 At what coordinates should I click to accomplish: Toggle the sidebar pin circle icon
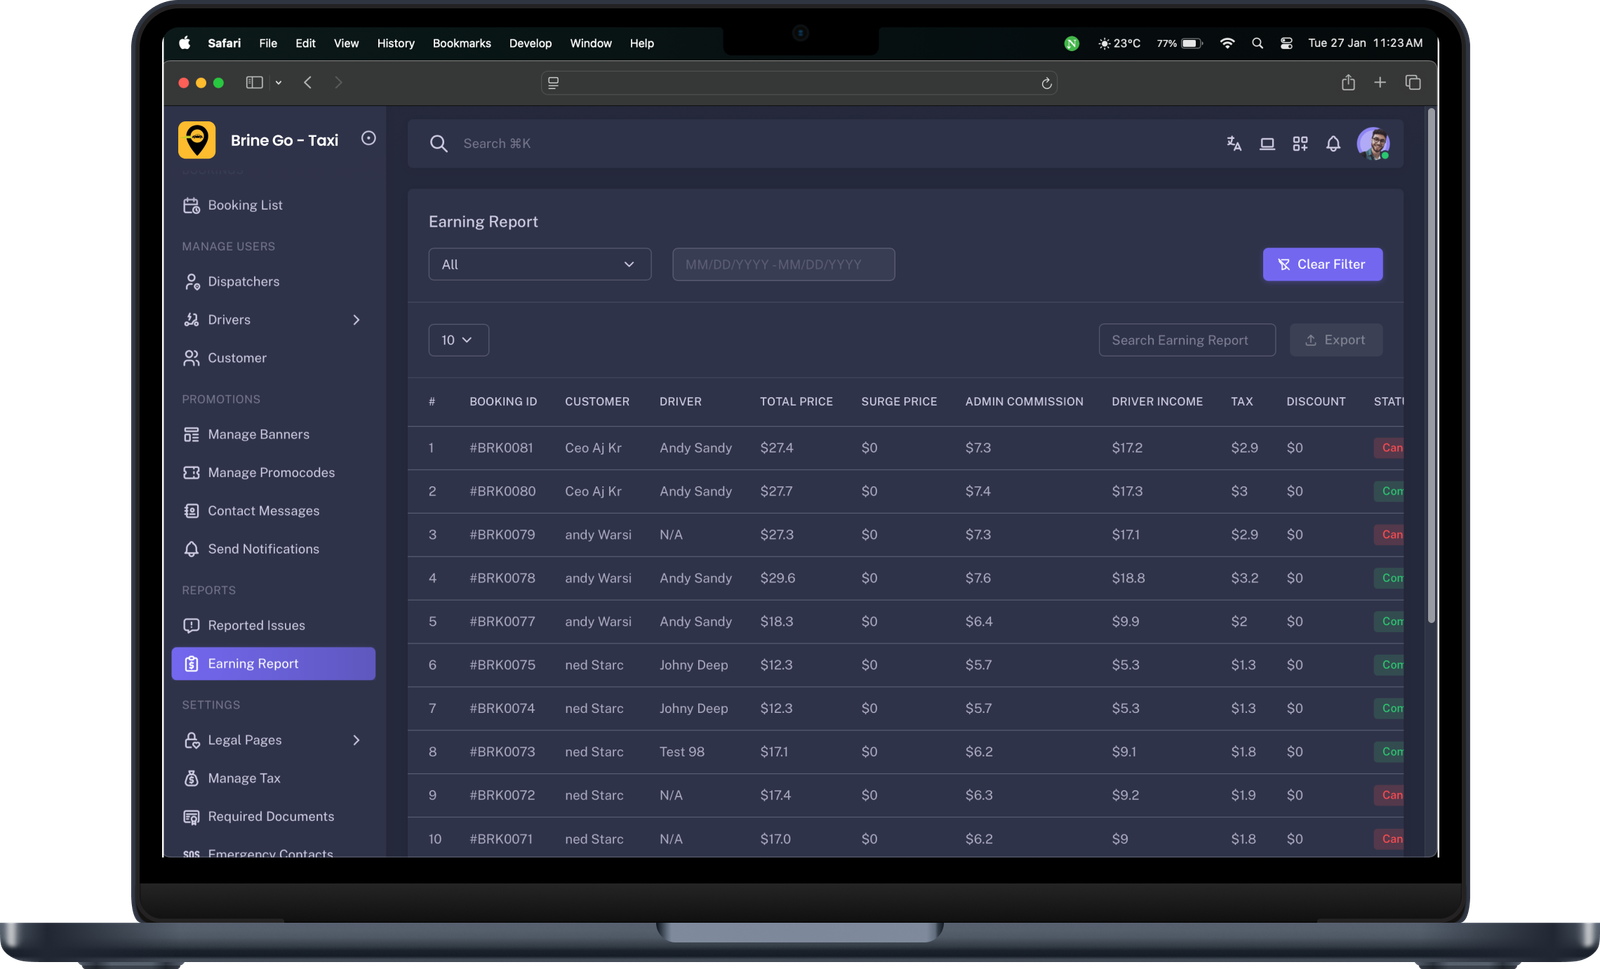click(x=368, y=138)
